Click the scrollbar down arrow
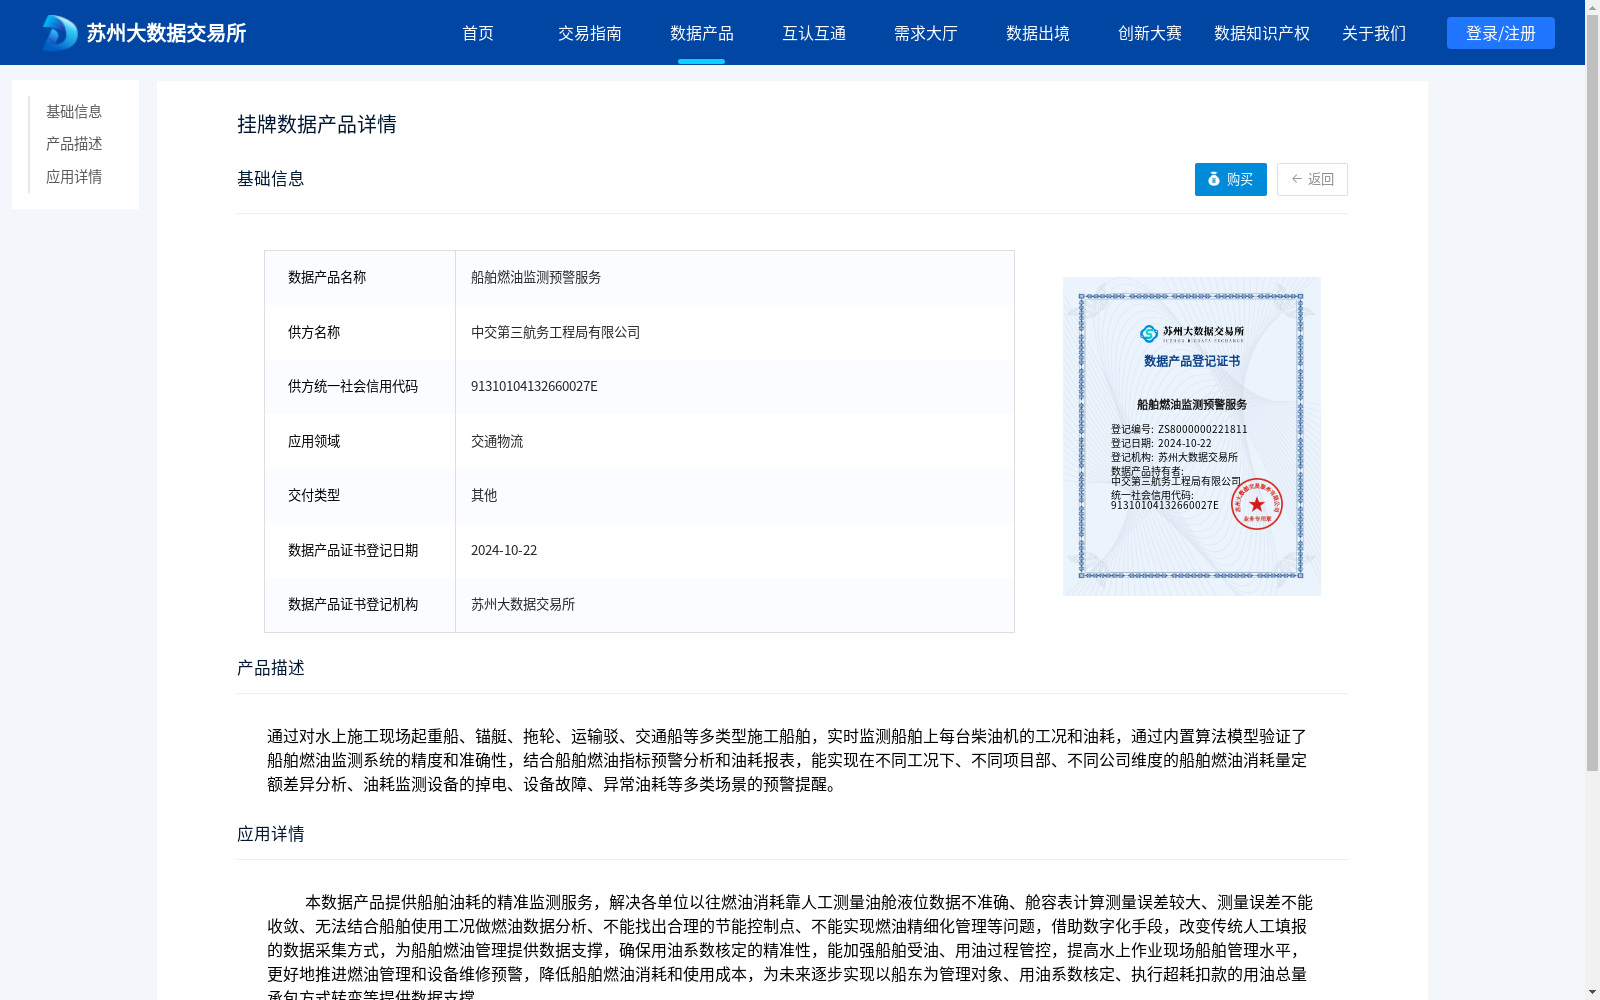Screen dimensions: 1600x1000 point(1592,992)
